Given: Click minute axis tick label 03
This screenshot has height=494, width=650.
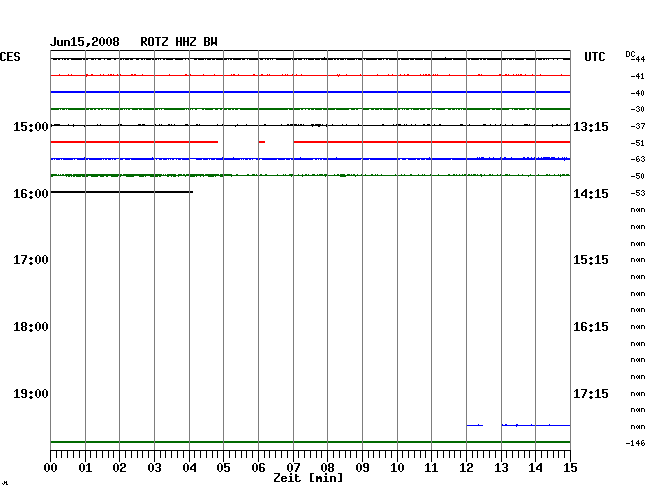Looking at the screenshot, I should pyautogui.click(x=154, y=468).
